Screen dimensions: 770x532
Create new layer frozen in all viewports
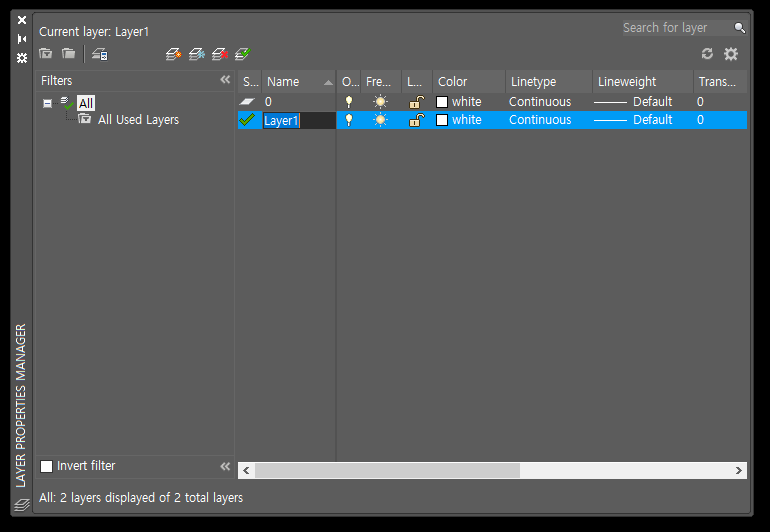click(x=196, y=54)
